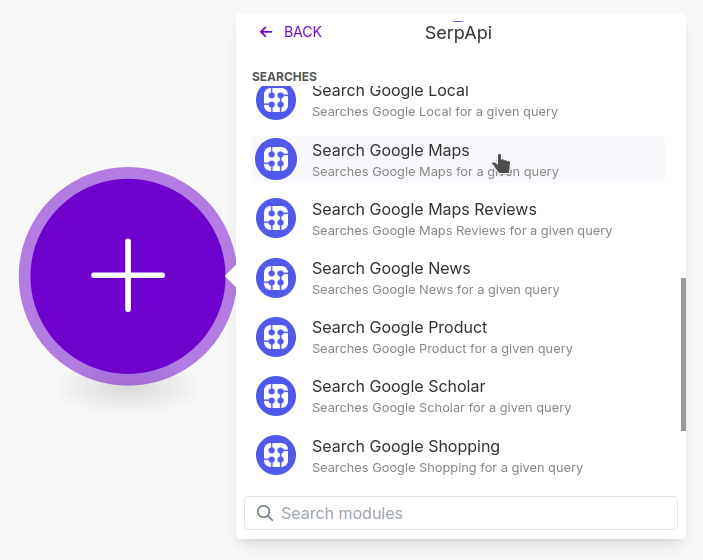703x560 pixels.
Task: Click the Search Google Maps Reviews module icon
Action: (276, 218)
